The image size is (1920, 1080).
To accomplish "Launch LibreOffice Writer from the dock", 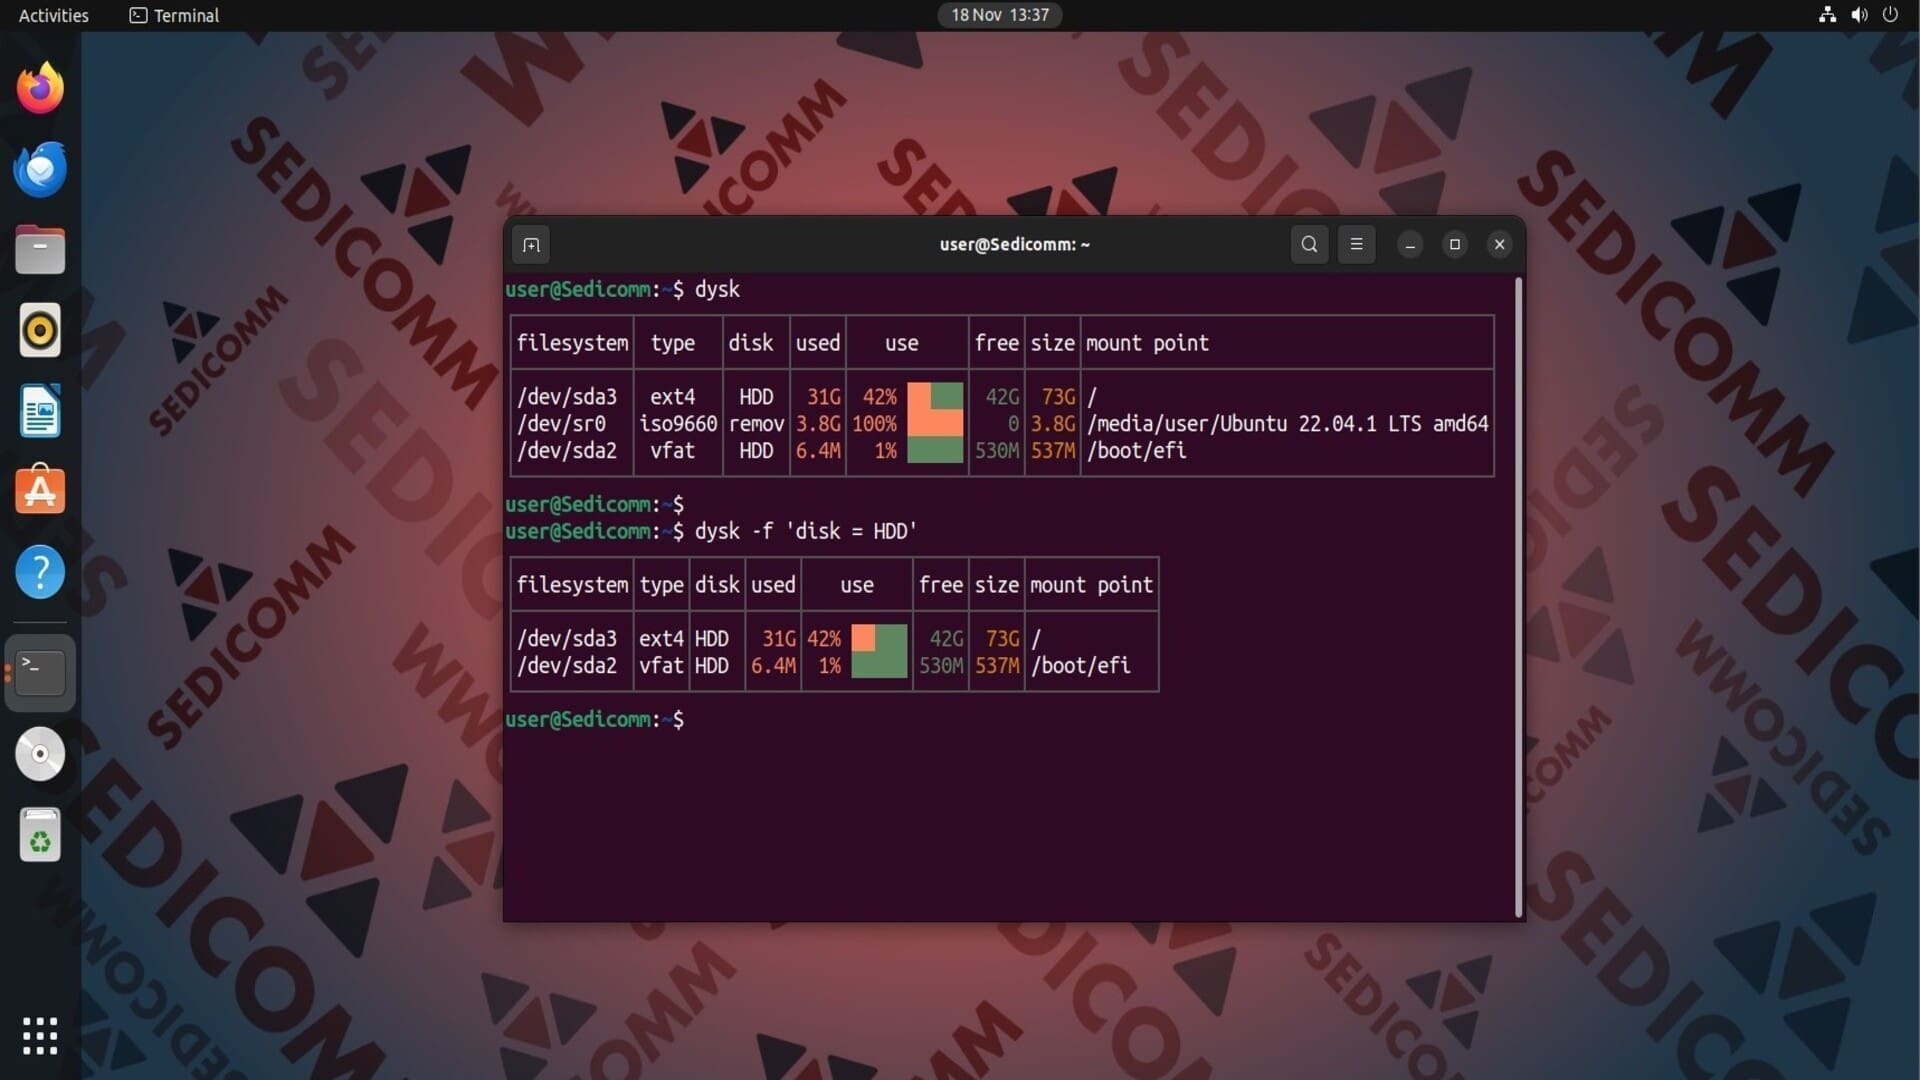I will click(x=40, y=411).
